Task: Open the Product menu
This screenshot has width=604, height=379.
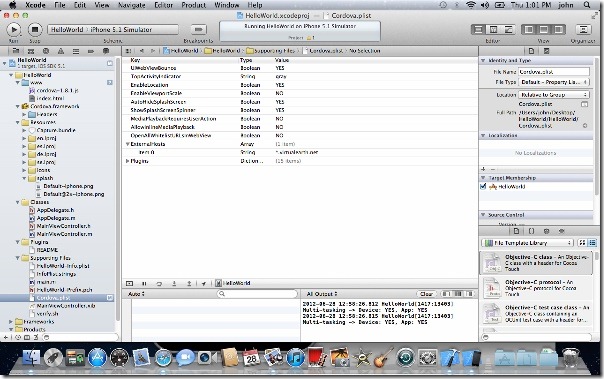Action: (194, 5)
